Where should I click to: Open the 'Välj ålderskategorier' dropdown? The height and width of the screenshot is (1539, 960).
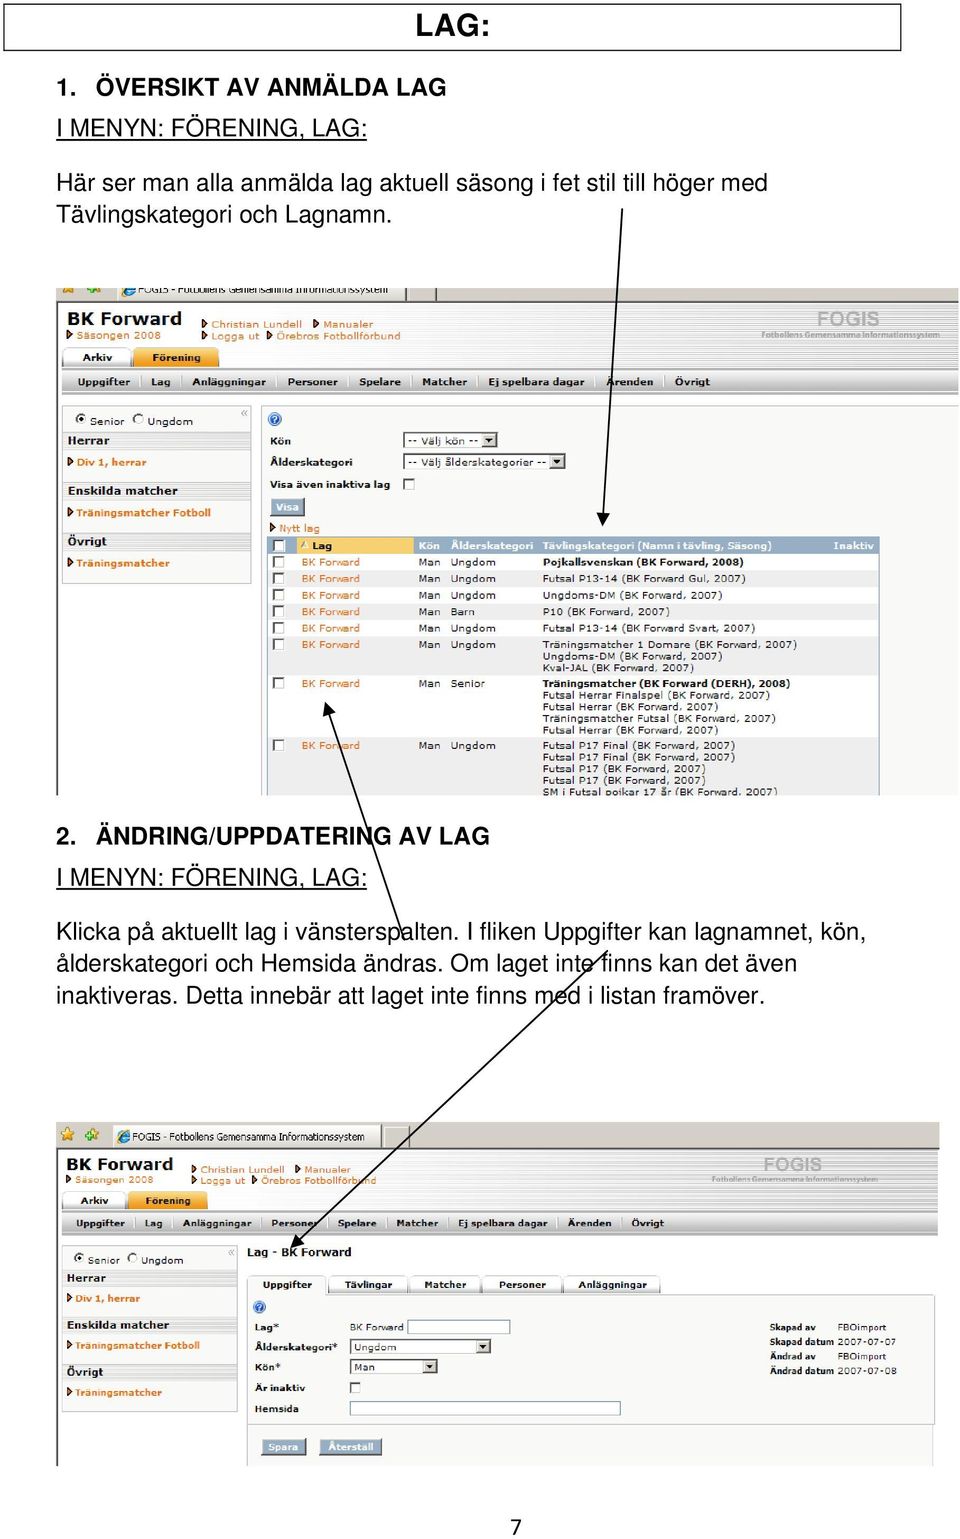(484, 461)
